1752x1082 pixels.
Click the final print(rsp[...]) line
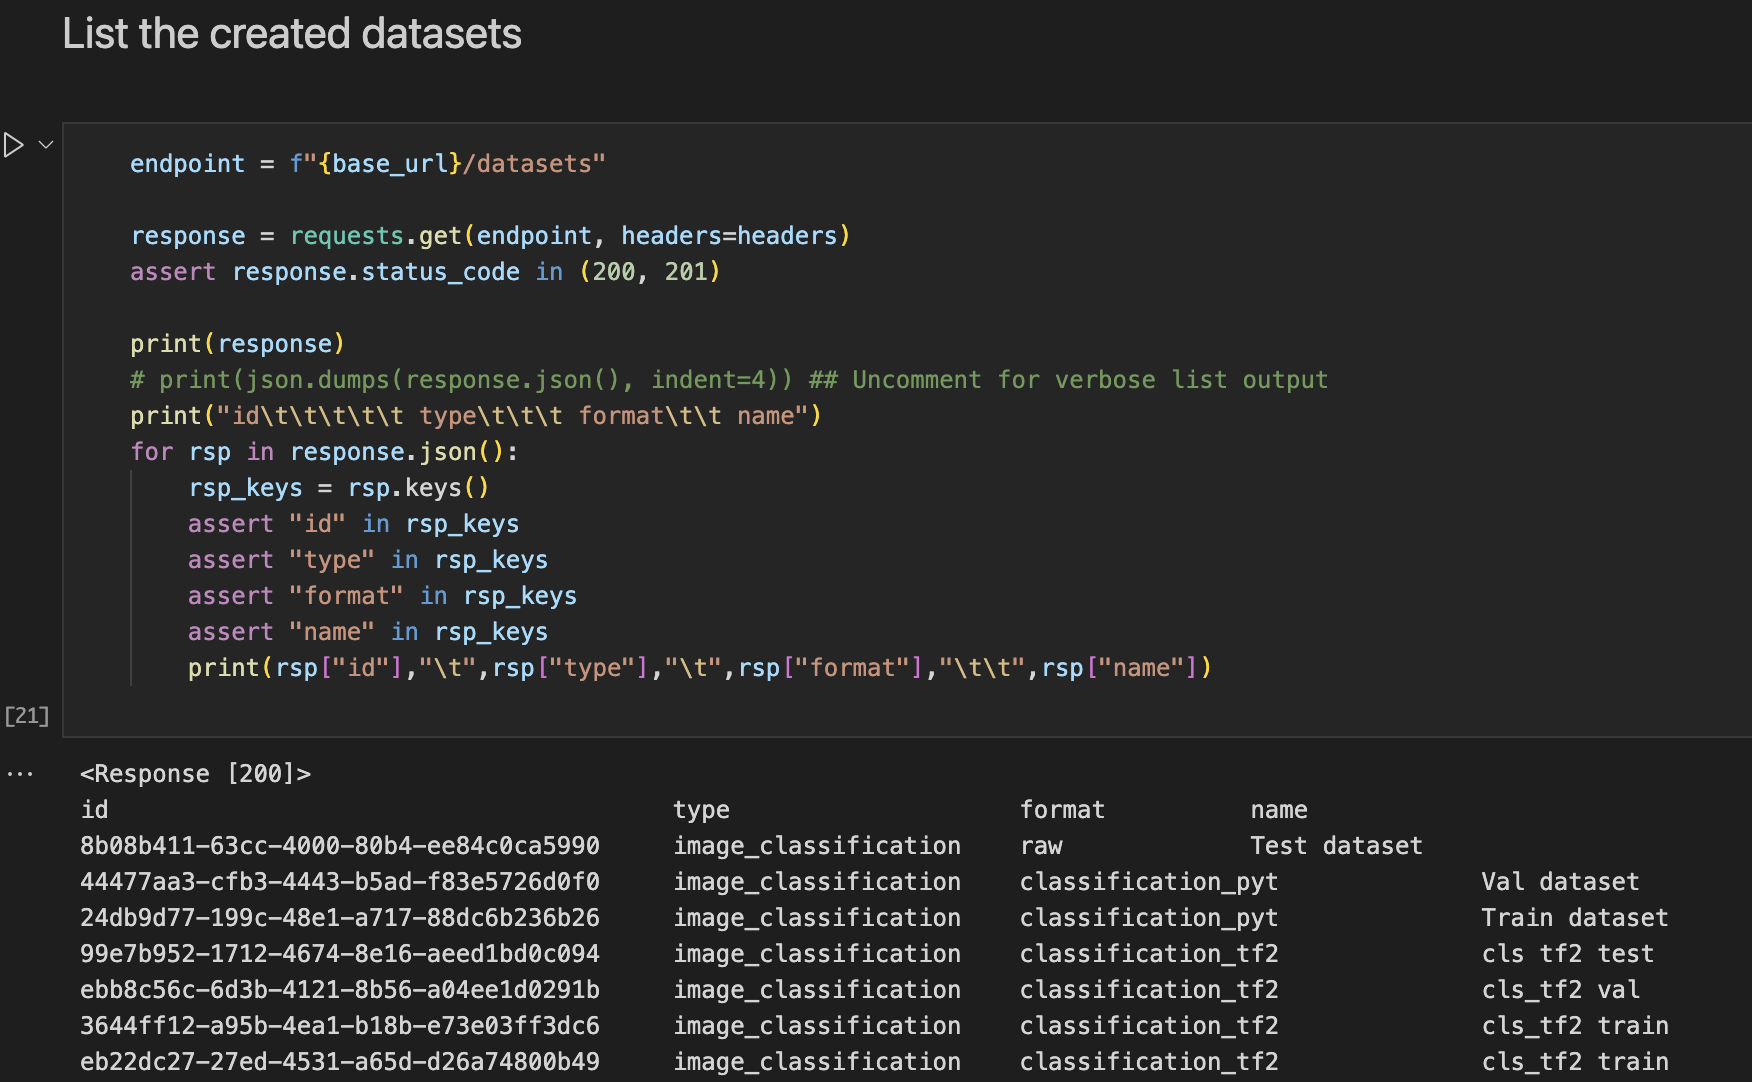700,668
